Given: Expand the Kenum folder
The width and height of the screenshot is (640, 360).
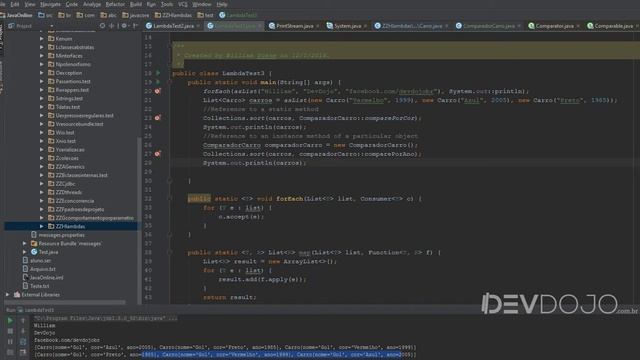Looking at the screenshot, I should (42, 39).
